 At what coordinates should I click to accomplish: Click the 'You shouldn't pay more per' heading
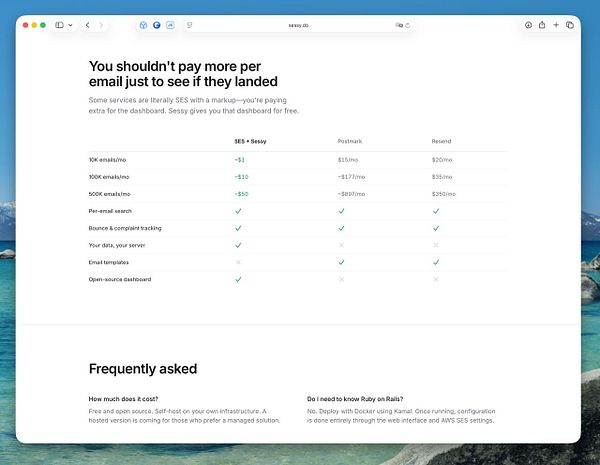[x=175, y=66]
